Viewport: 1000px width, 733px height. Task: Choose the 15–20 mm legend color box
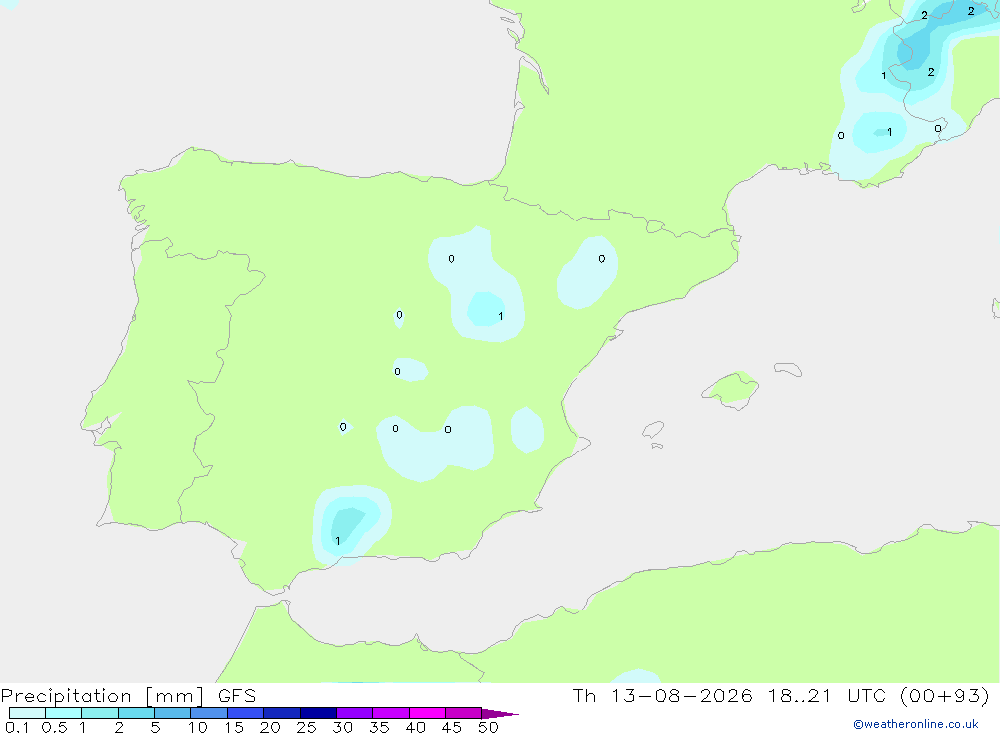[246, 713]
